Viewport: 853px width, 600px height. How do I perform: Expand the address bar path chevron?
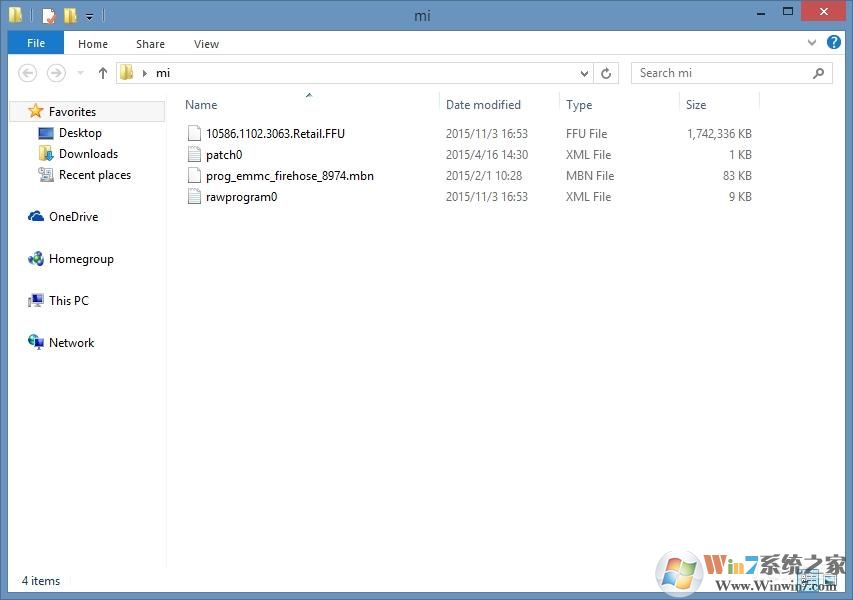point(145,73)
